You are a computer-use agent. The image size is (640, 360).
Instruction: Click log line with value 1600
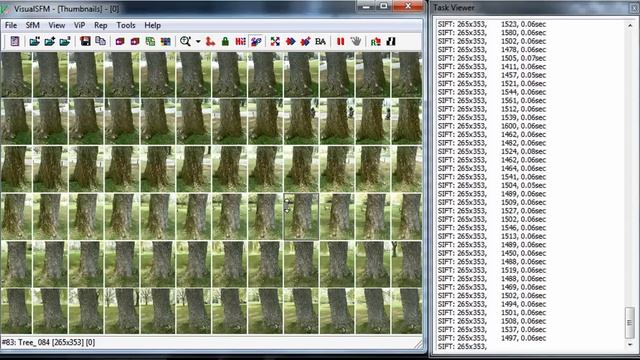point(491,126)
